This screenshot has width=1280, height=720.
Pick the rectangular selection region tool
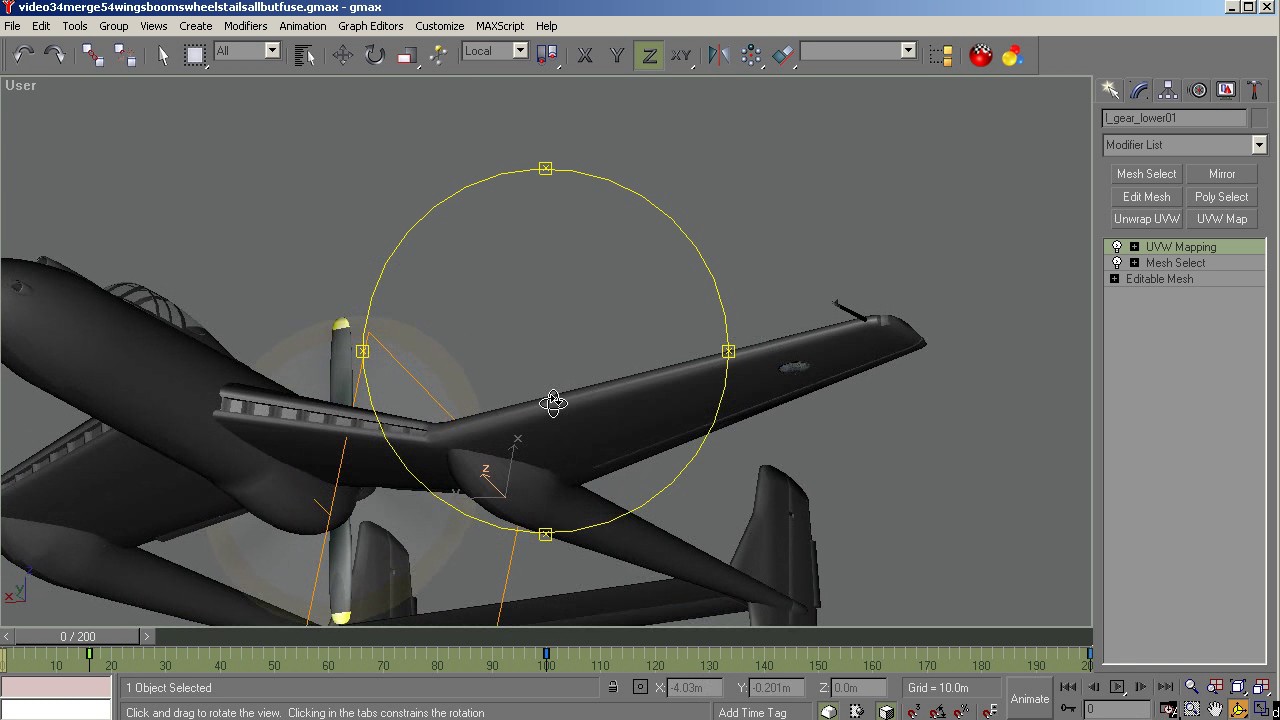(195, 55)
